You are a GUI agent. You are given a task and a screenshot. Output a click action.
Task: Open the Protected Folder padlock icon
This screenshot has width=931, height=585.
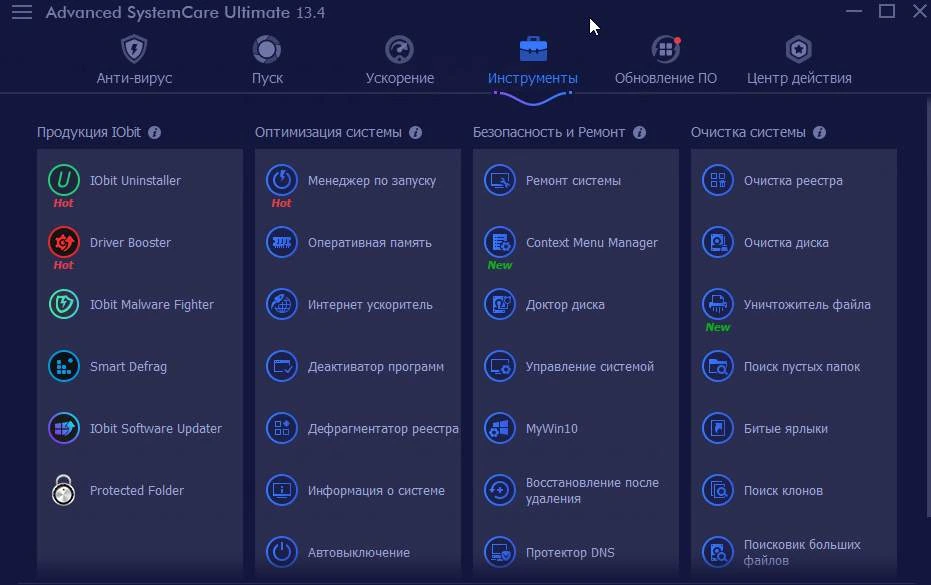(x=64, y=490)
